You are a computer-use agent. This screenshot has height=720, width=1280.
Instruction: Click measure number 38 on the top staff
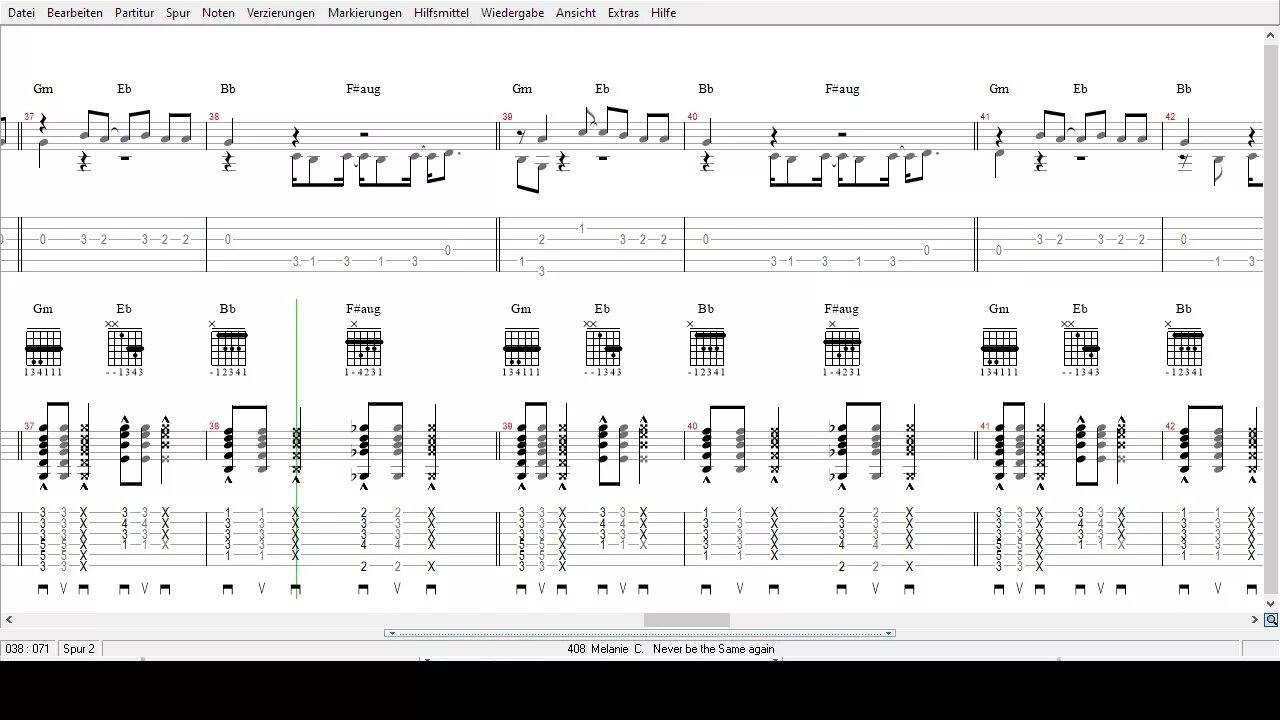pyautogui.click(x=214, y=117)
